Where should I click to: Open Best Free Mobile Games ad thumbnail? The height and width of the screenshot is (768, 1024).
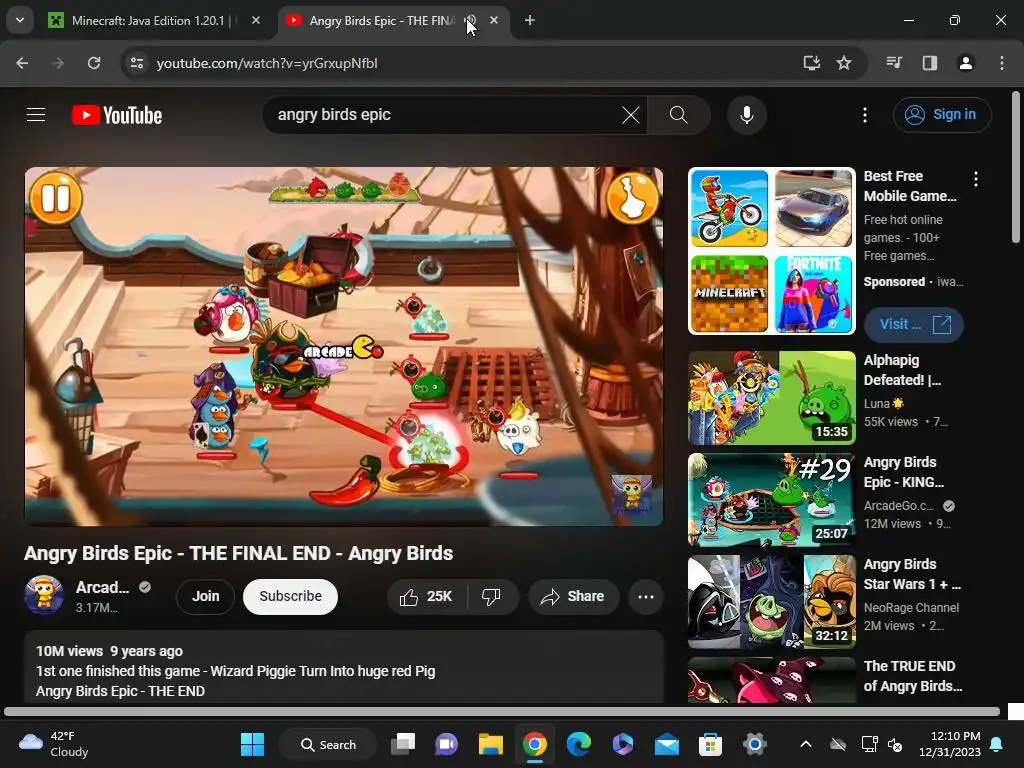771,251
